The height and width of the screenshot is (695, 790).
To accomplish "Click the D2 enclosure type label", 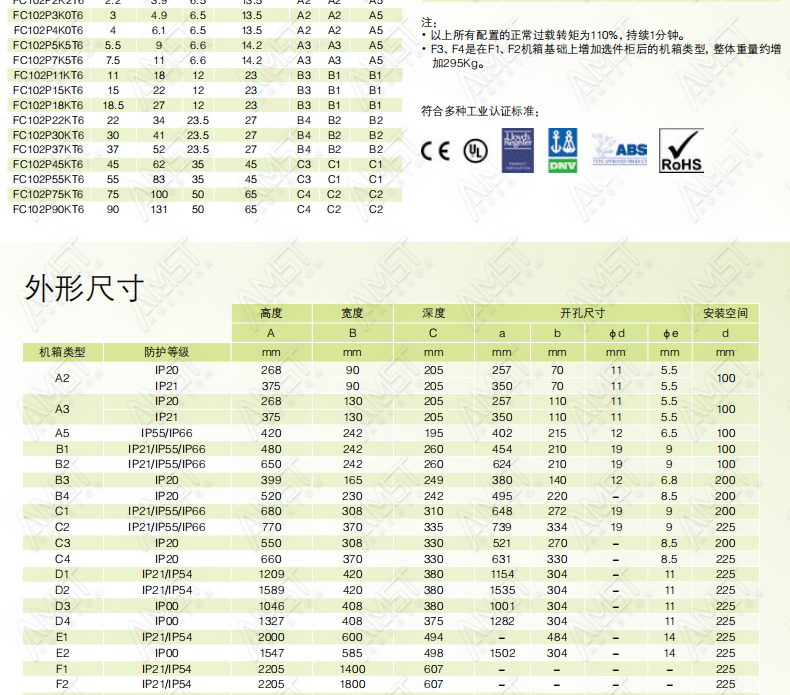I will click(62, 590).
